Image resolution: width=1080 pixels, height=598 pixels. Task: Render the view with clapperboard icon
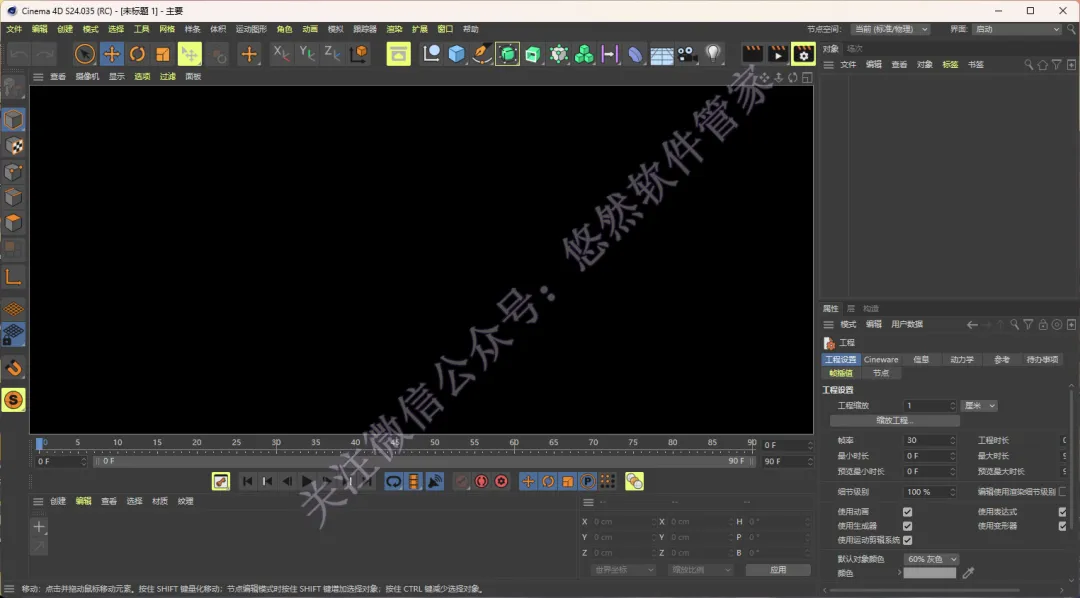tap(752, 54)
